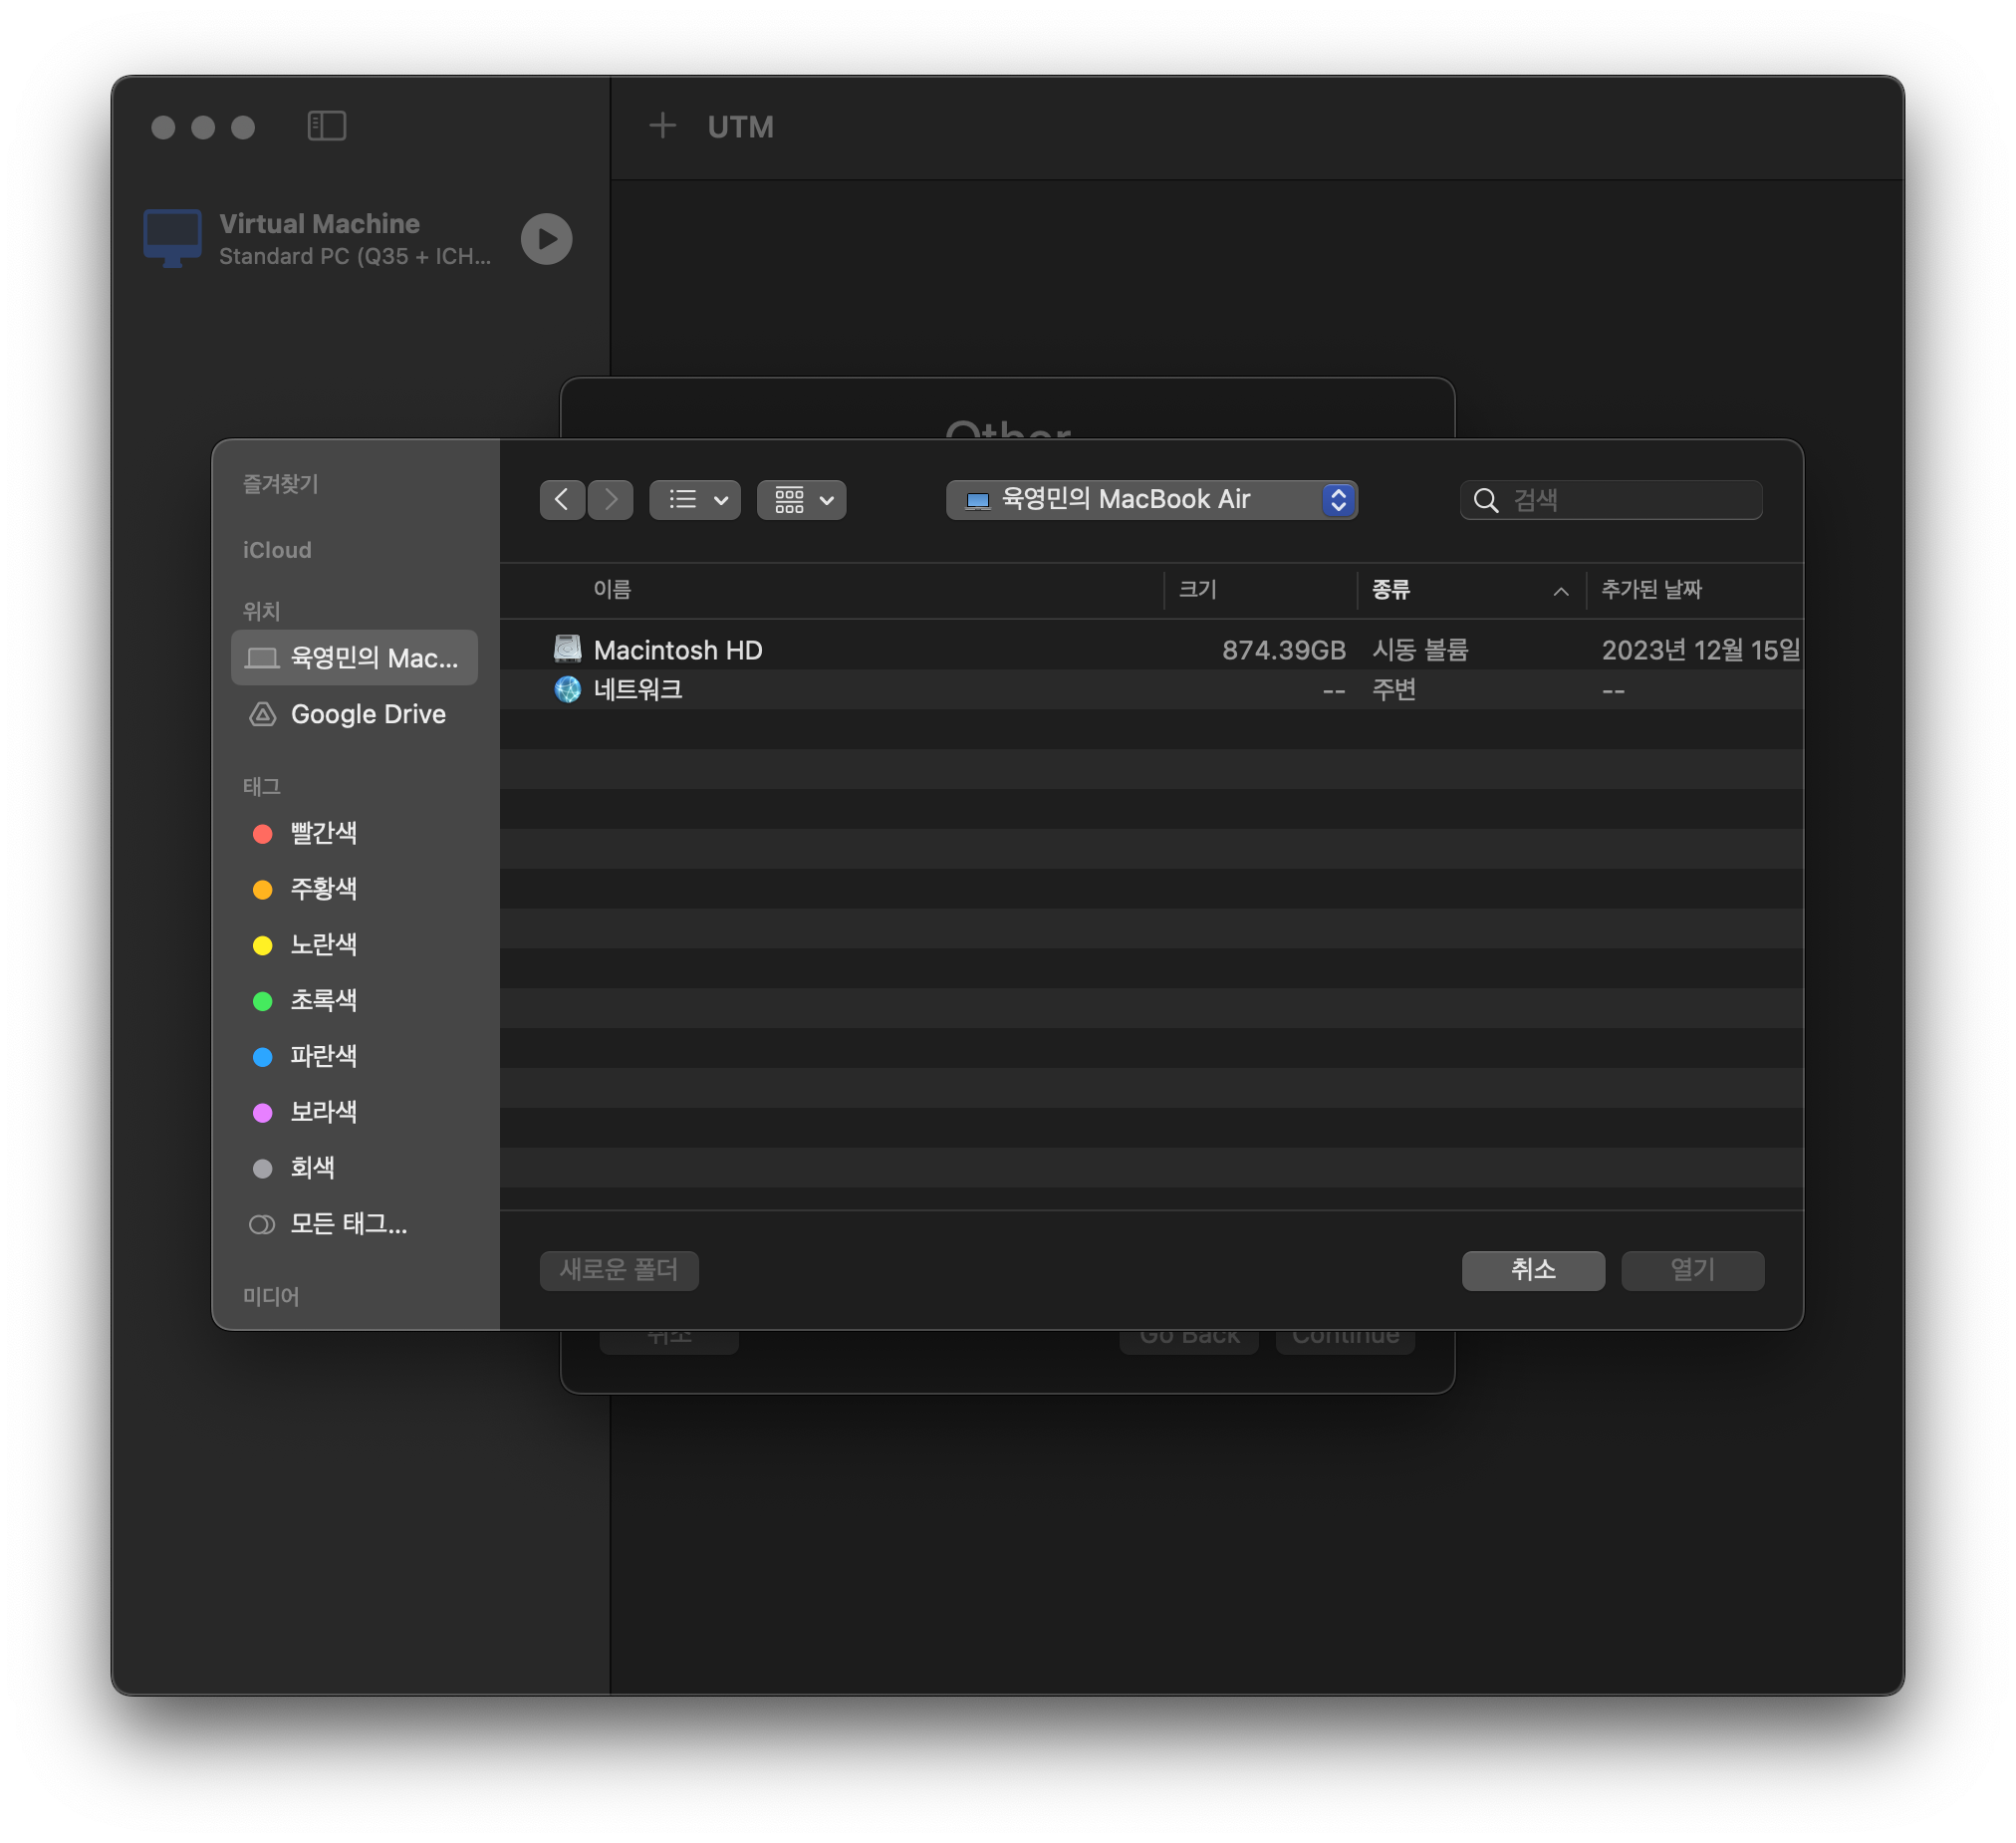This screenshot has width=2016, height=1843.
Task: Go back in file dialog
Action: (562, 499)
